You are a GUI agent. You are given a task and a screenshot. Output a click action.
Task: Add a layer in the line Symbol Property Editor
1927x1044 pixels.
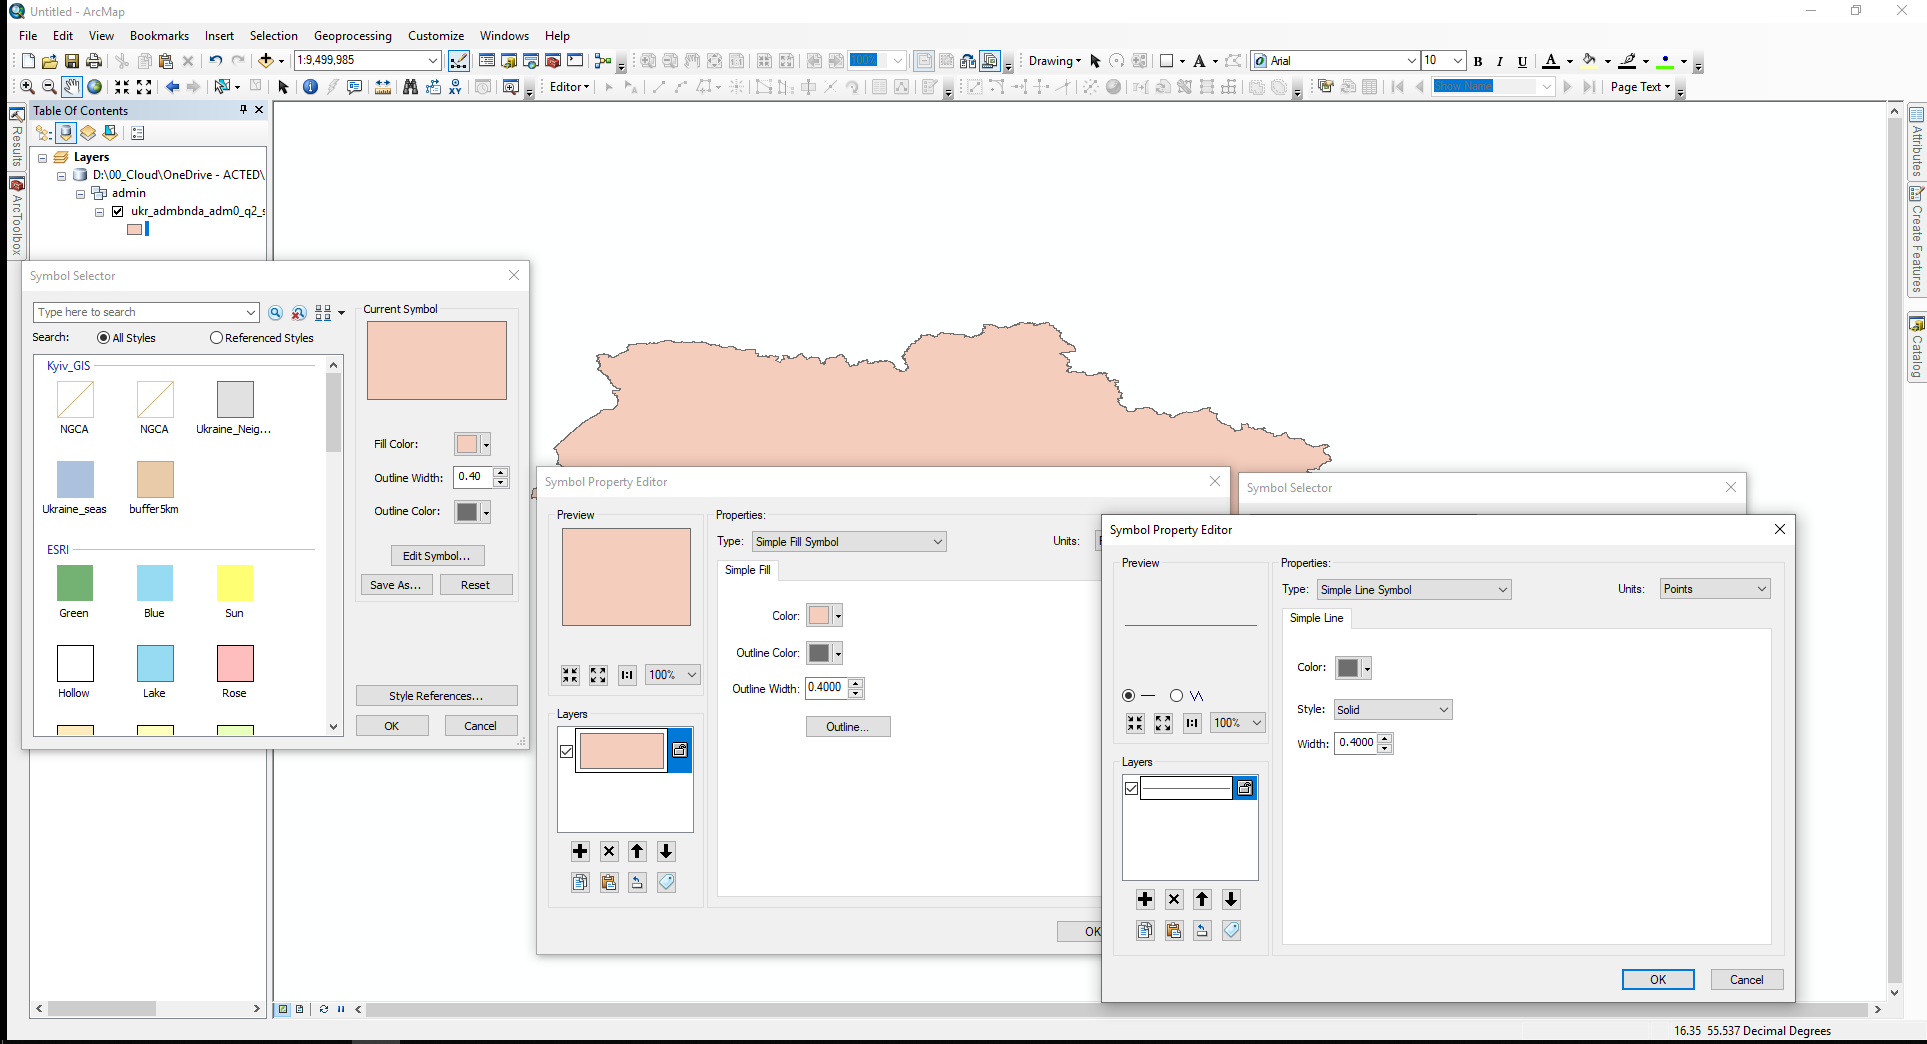(x=1145, y=899)
